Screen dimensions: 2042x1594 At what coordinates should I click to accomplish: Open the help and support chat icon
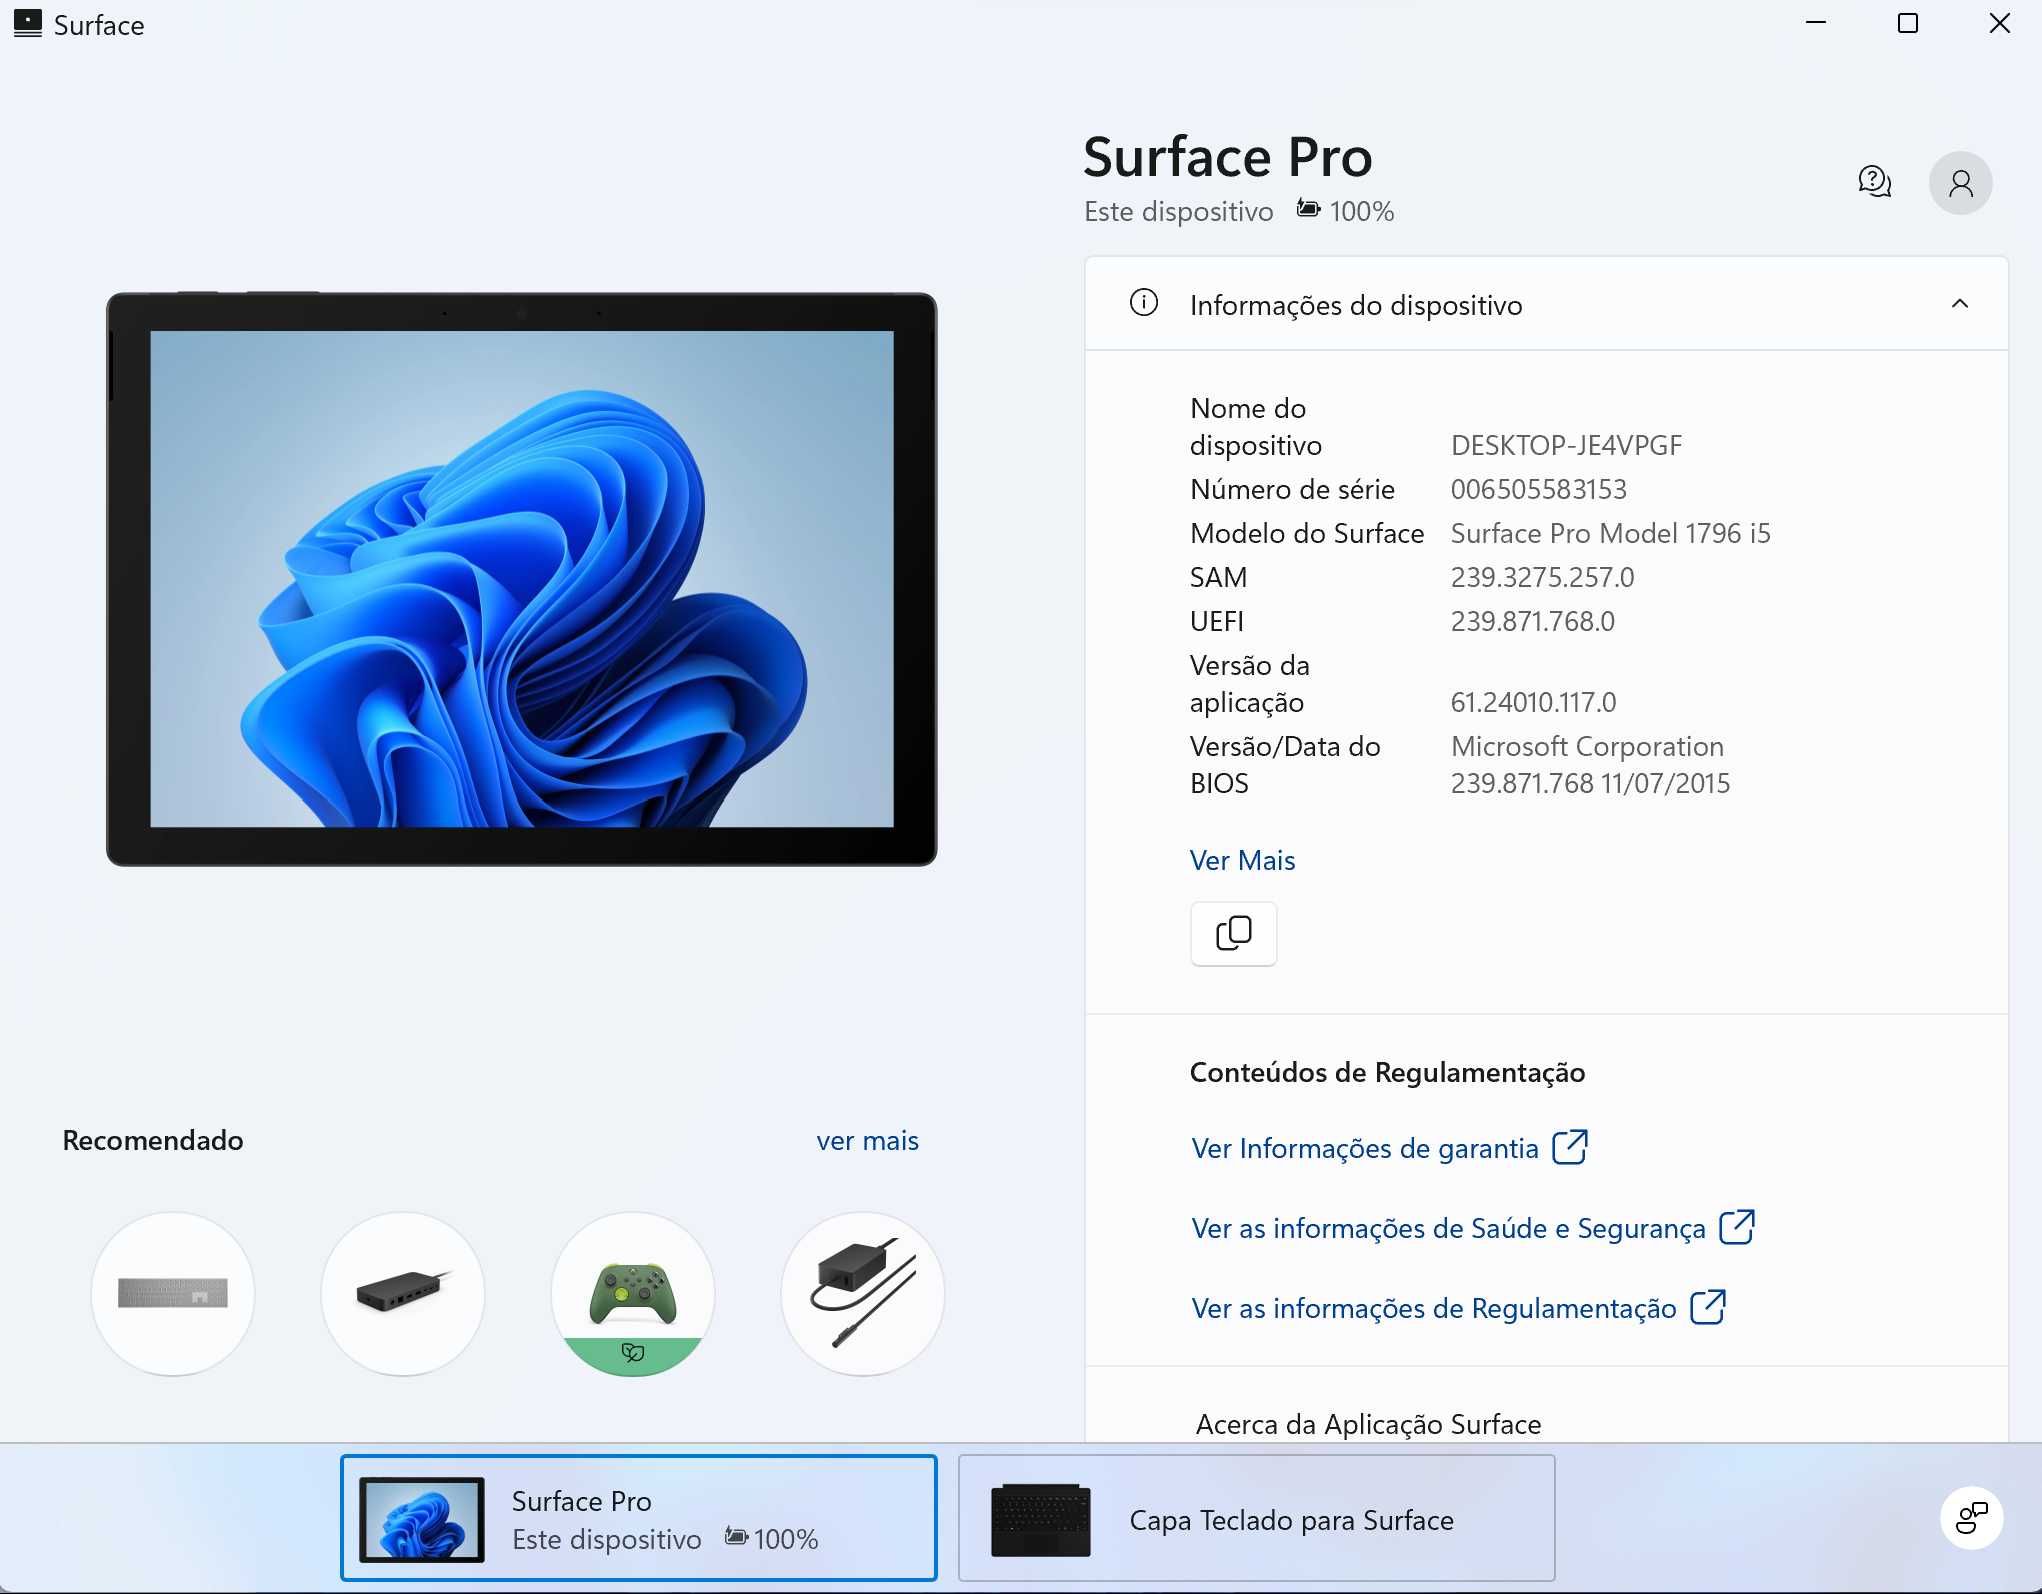coord(1875,182)
